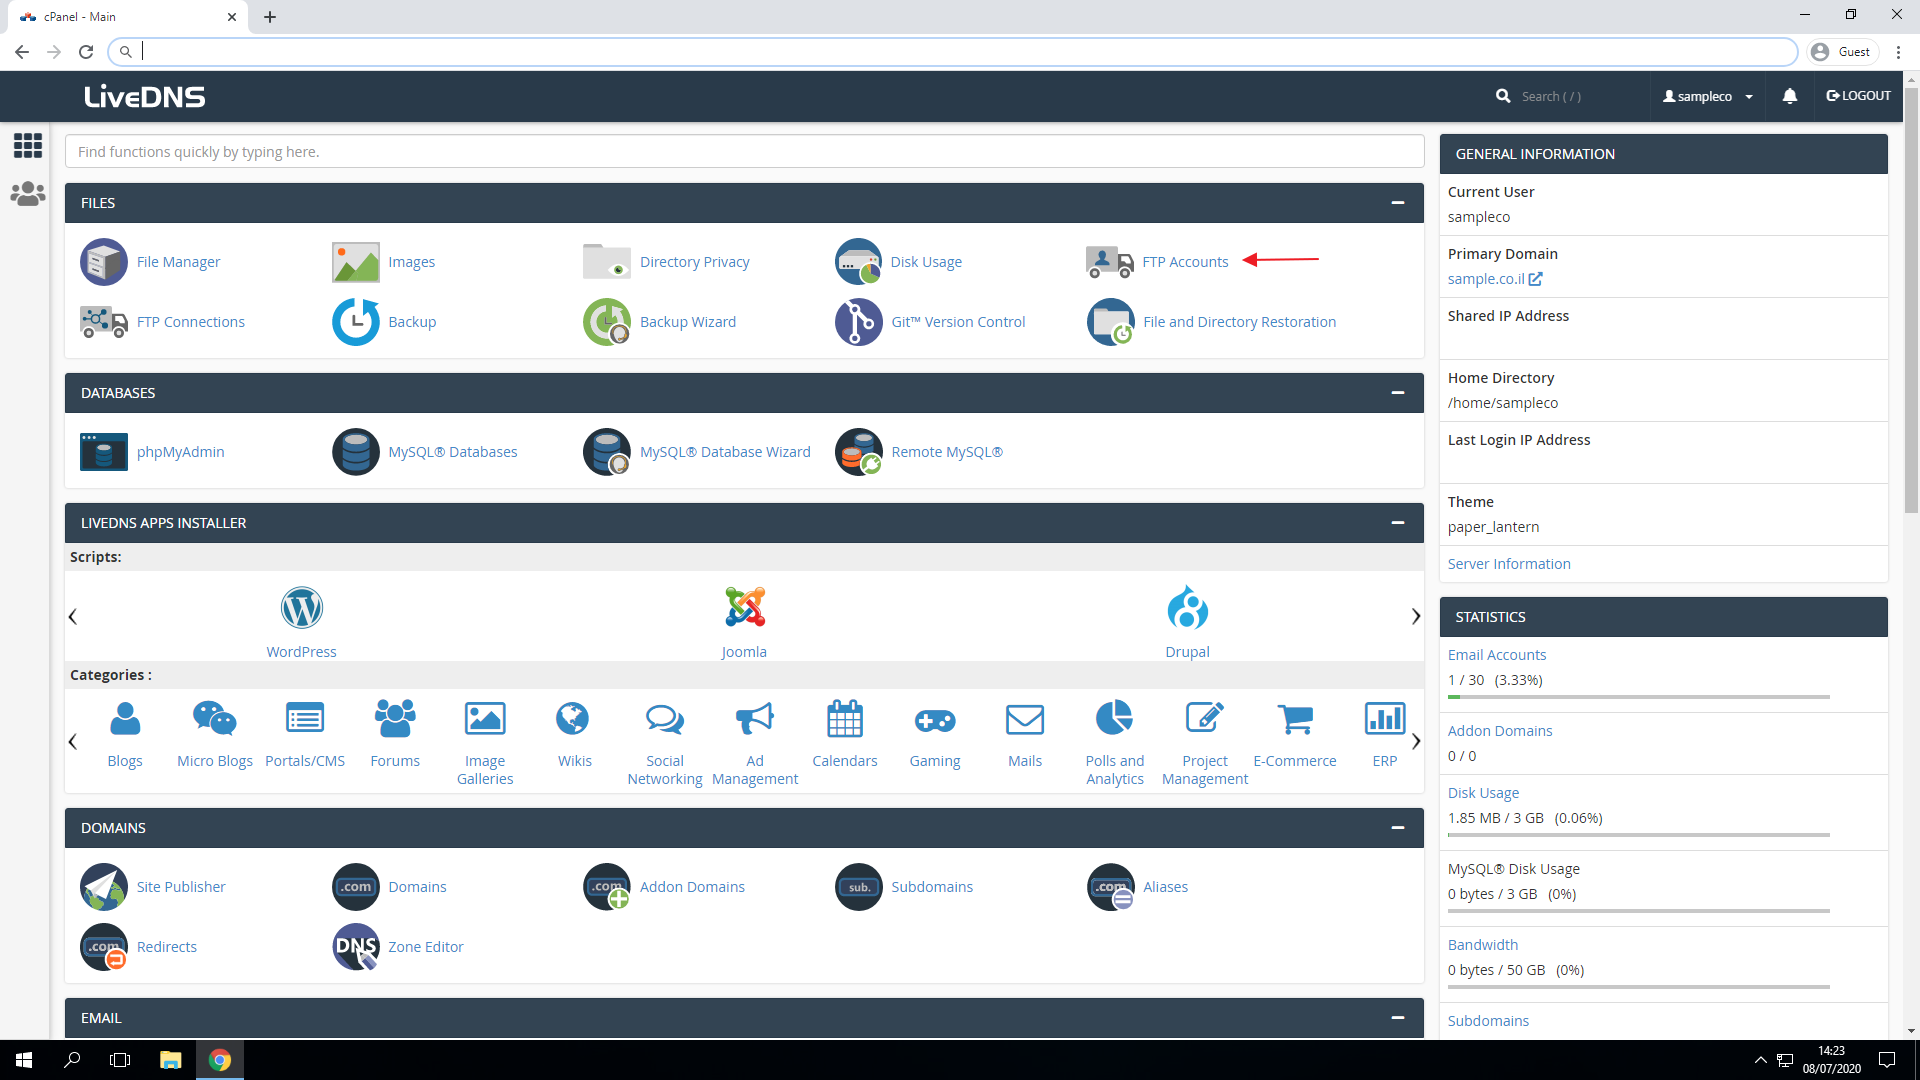This screenshot has width=1920, height=1080.
Task: Click the Email Accounts statistics link
Action: click(1497, 655)
